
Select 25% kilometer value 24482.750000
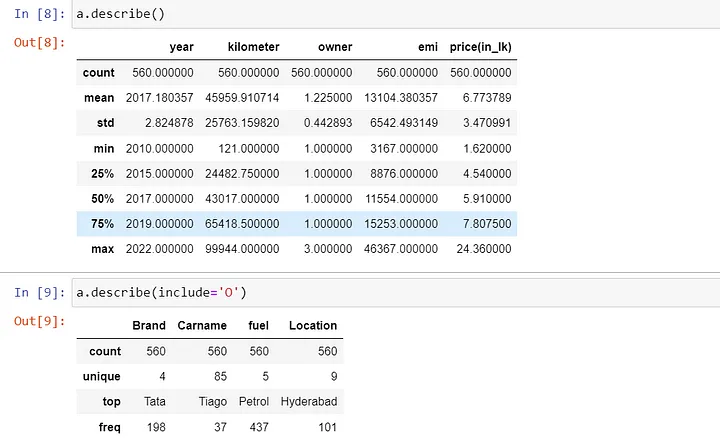(x=242, y=174)
